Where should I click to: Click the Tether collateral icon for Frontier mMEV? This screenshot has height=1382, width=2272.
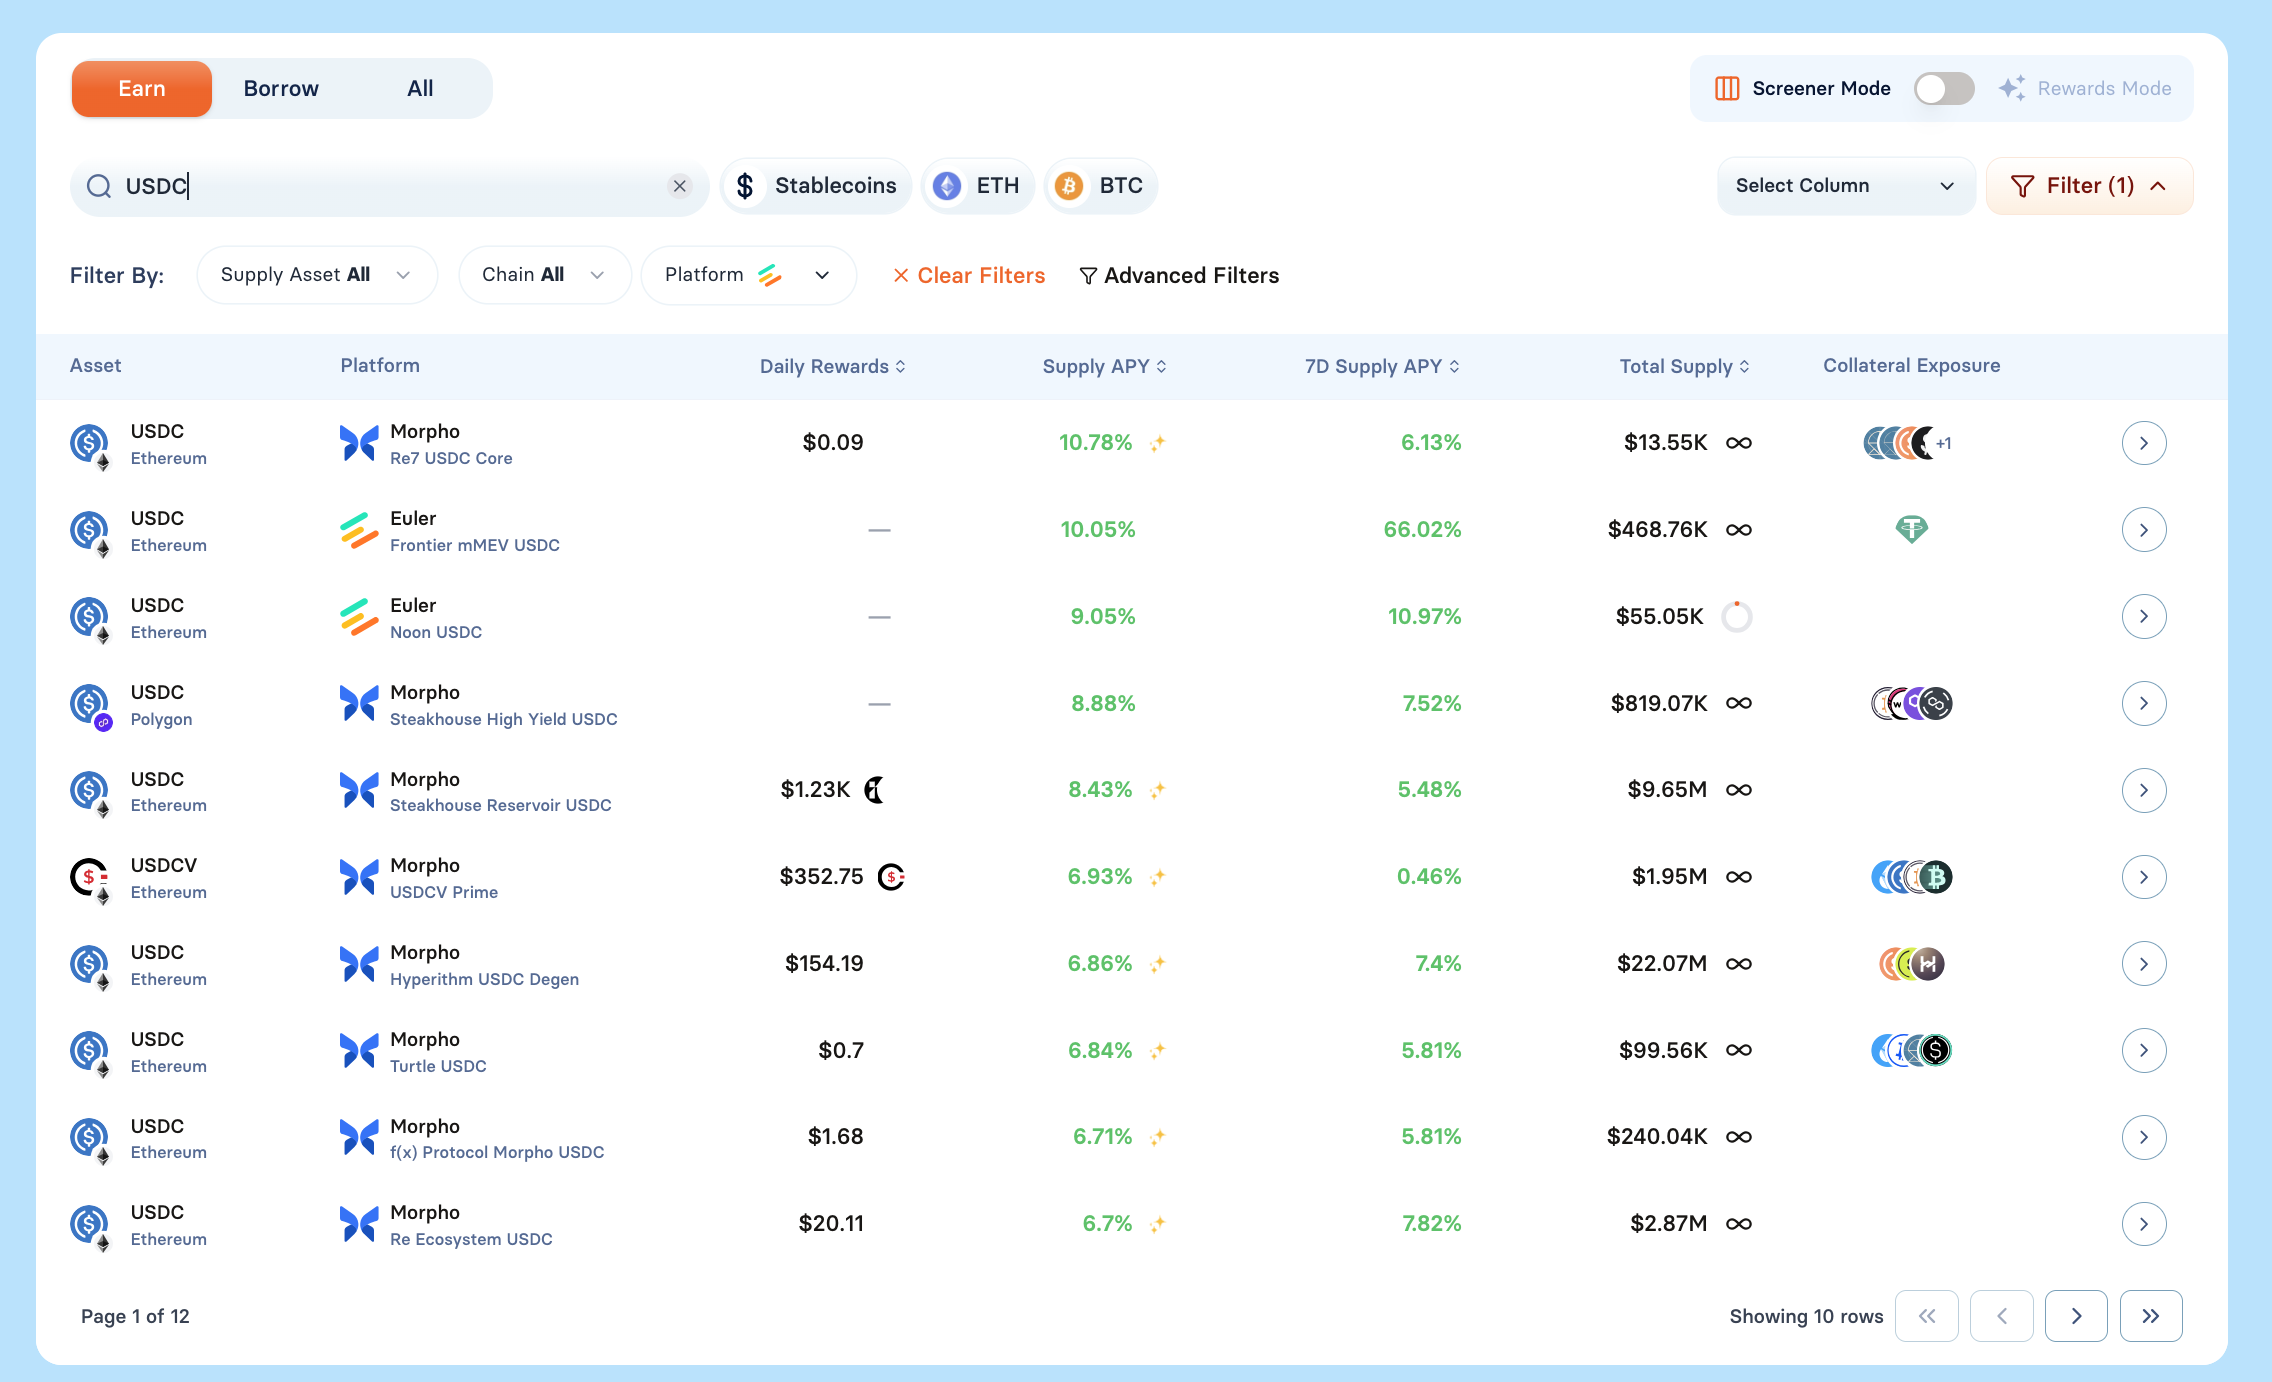tap(1911, 529)
